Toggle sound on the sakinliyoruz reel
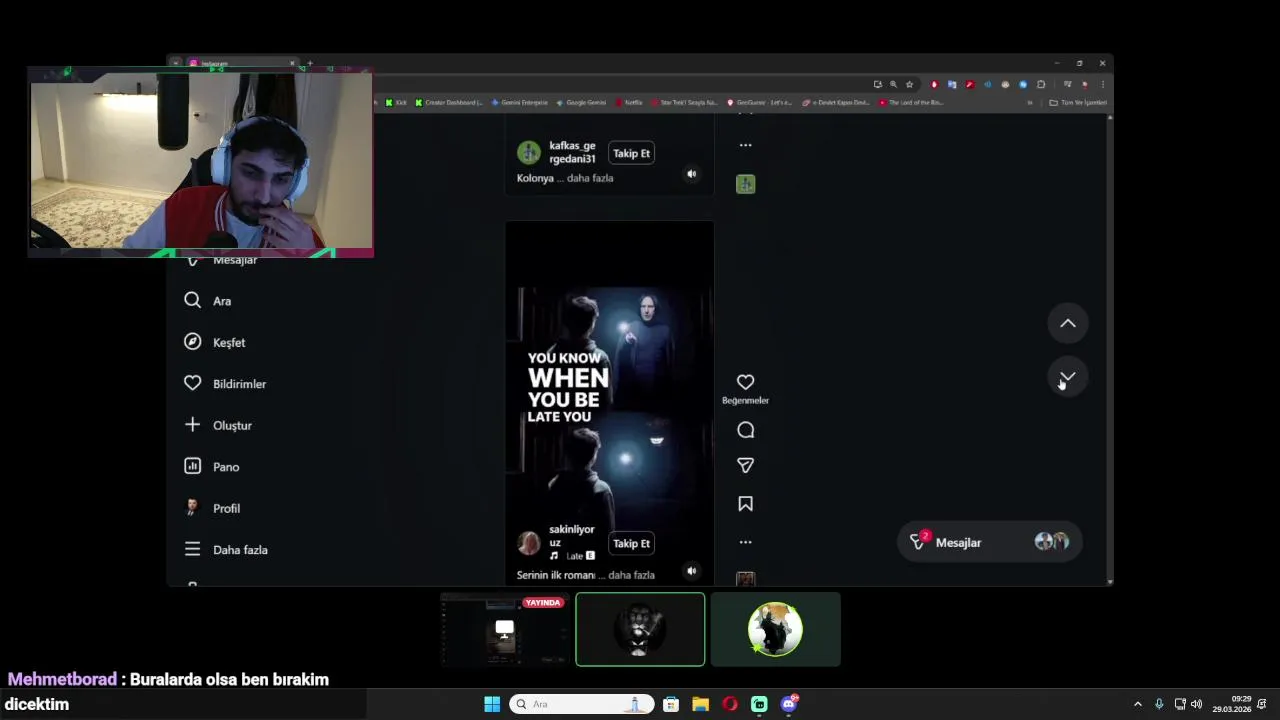The height and width of the screenshot is (720, 1280). (691, 571)
